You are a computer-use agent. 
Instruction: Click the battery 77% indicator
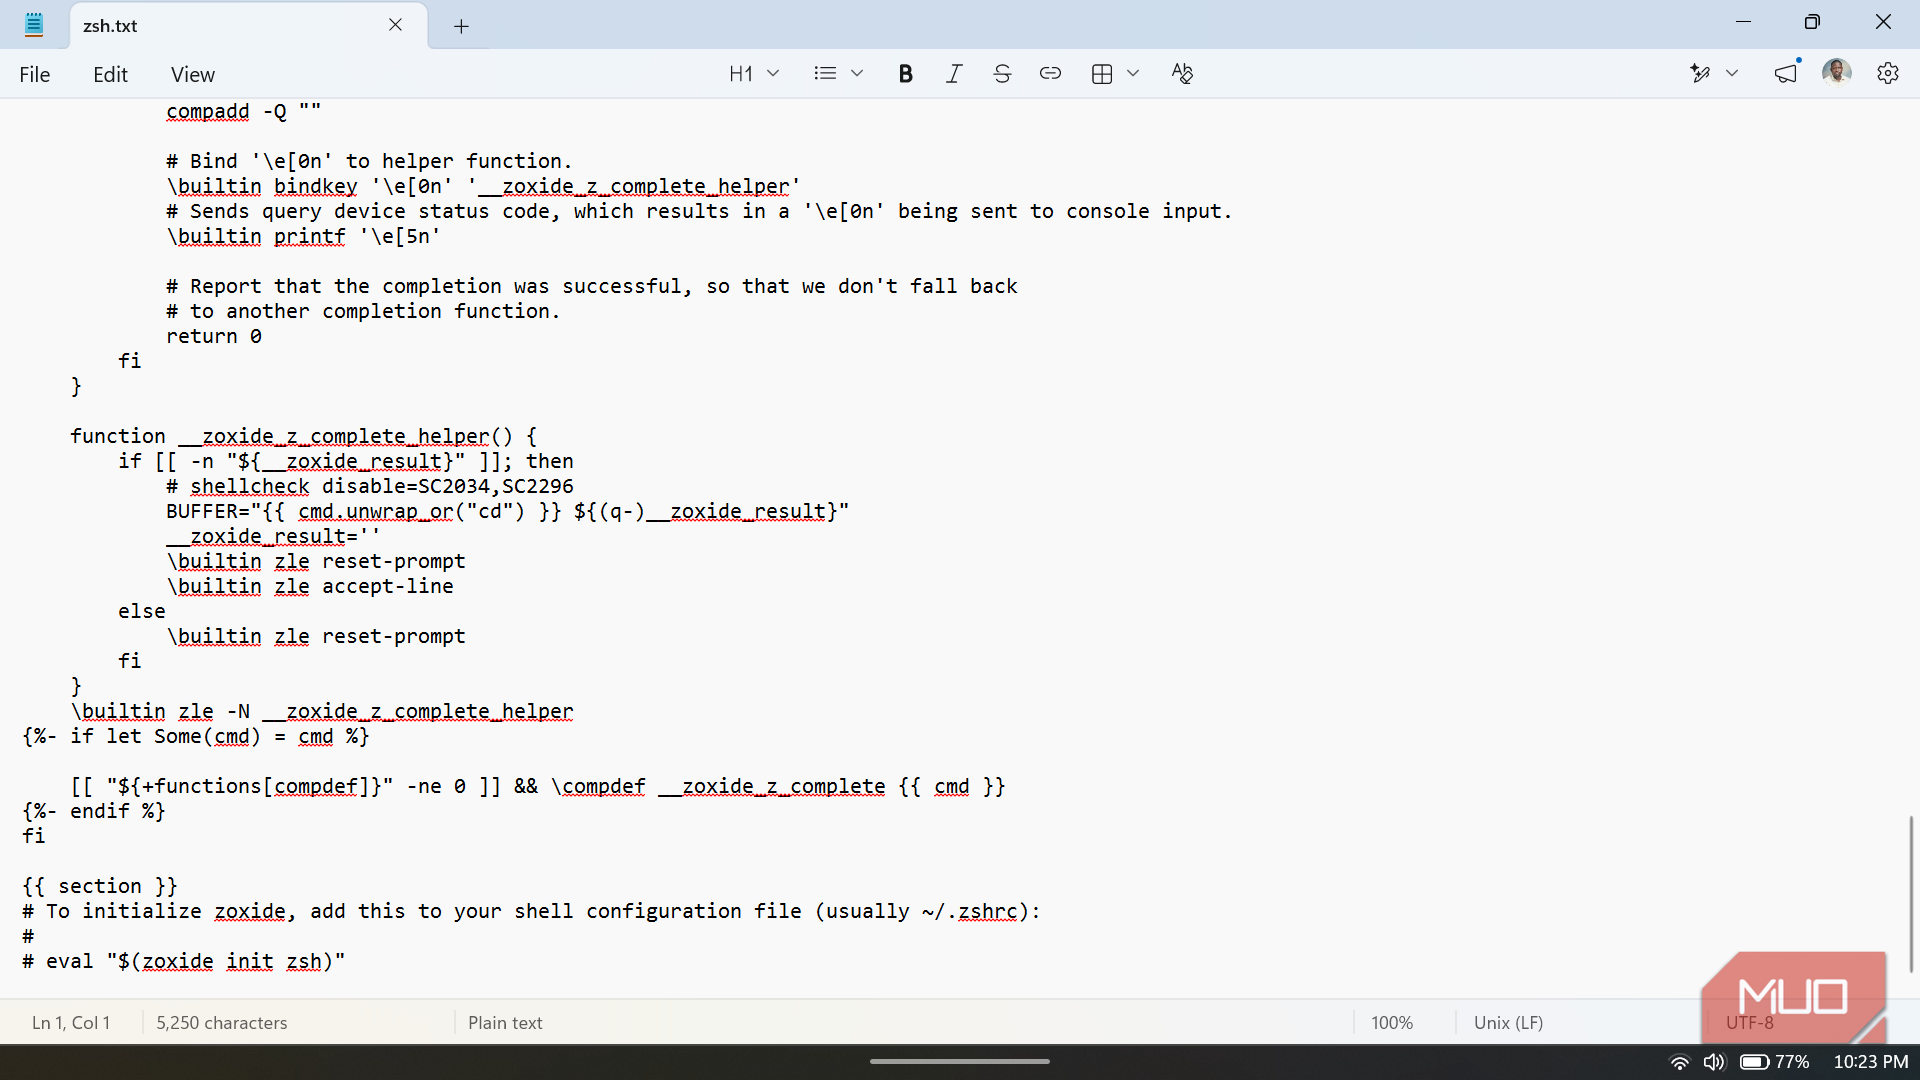[1775, 1062]
